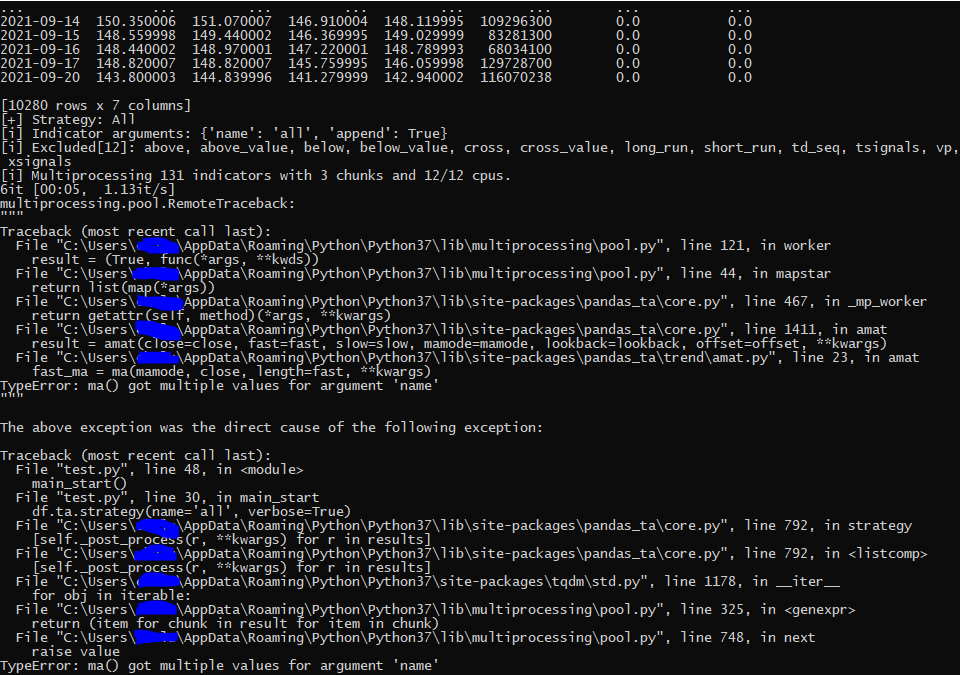Click the 'Multiprocessing 131 indicators' line

pos(256,177)
